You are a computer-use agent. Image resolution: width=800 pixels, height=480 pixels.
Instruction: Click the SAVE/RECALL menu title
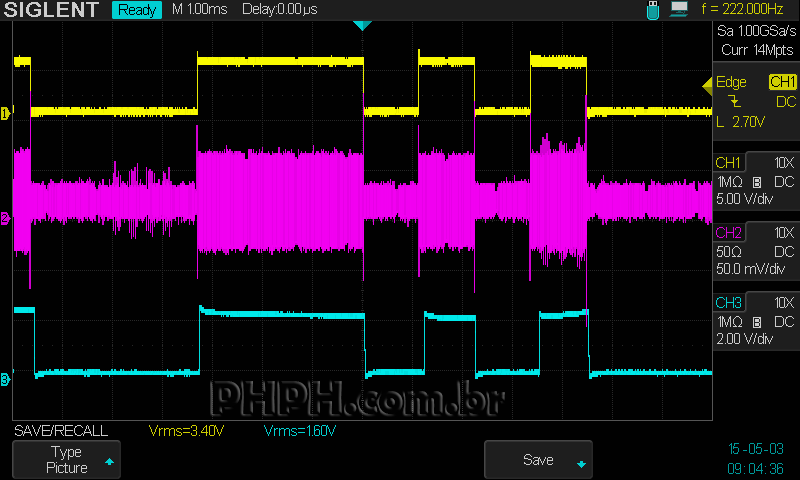58,431
